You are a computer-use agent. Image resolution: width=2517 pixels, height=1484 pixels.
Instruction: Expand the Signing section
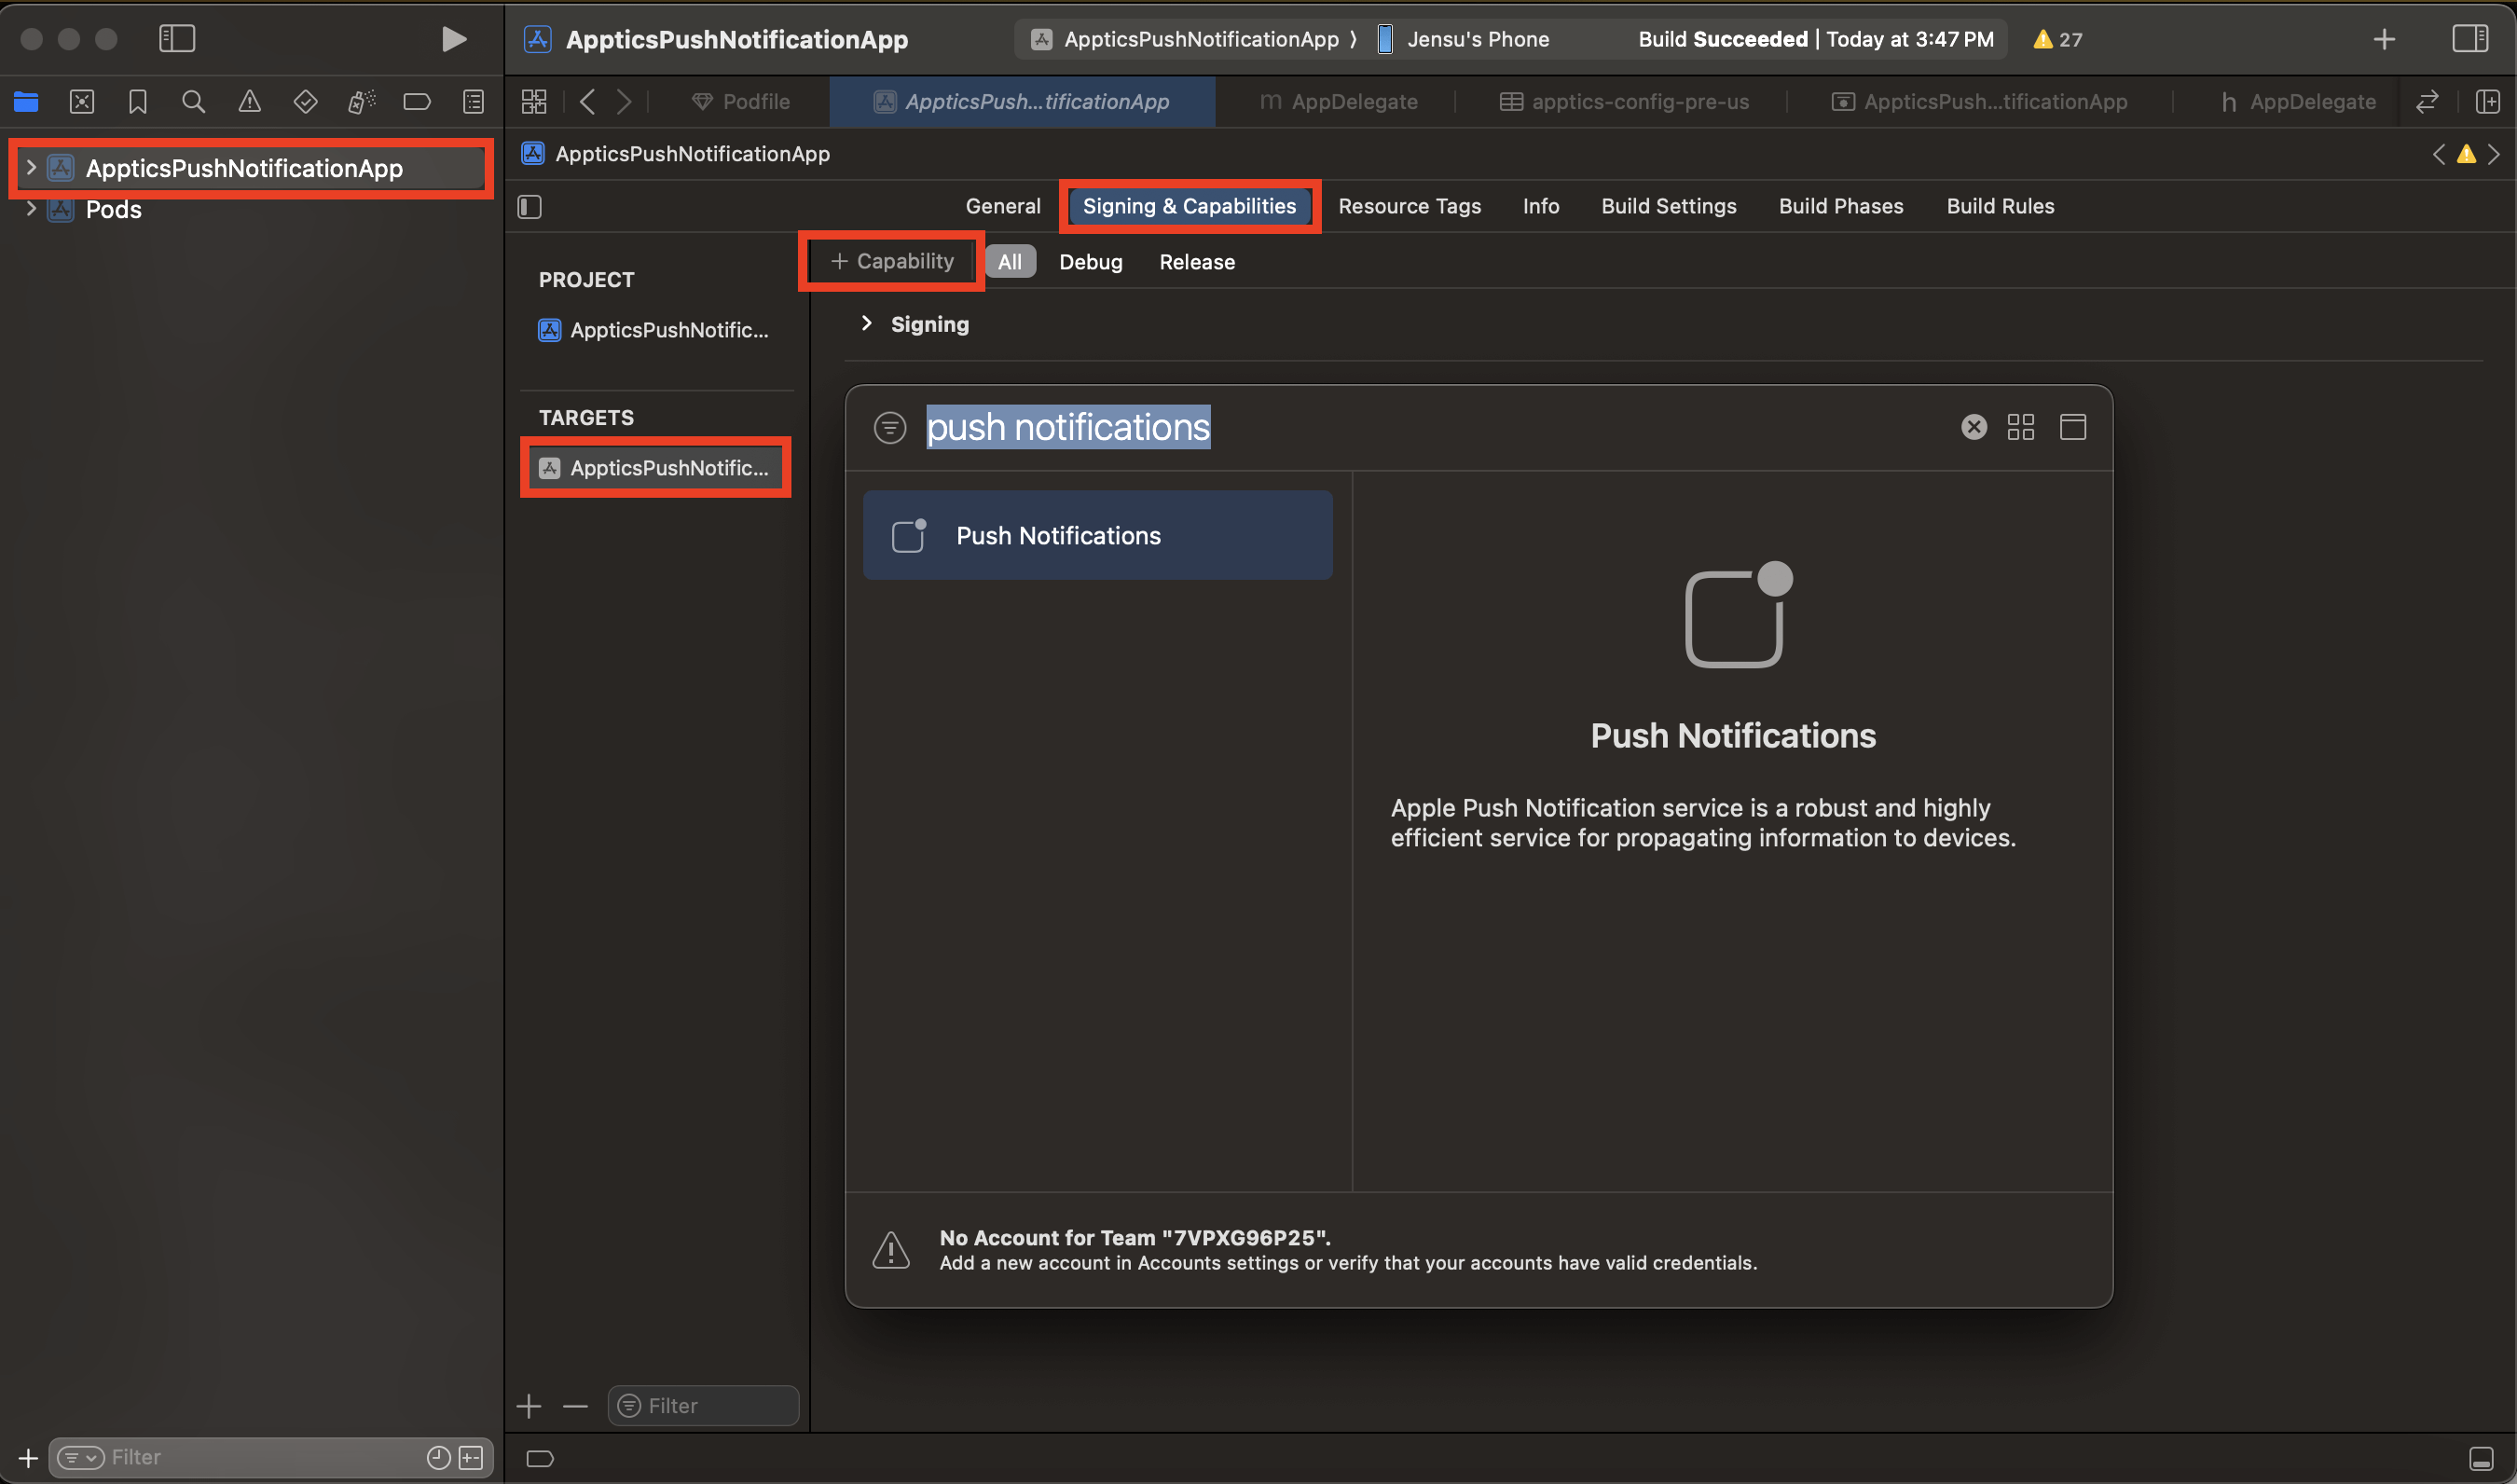(866, 323)
